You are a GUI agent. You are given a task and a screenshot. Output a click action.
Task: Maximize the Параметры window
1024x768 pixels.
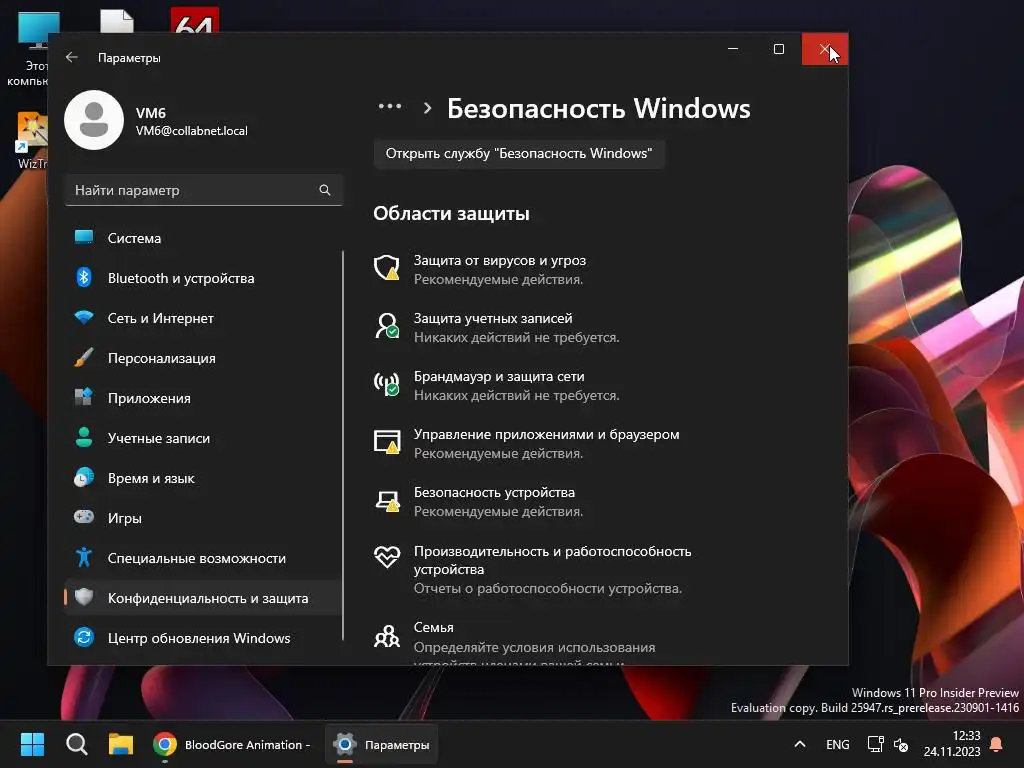(x=778, y=49)
